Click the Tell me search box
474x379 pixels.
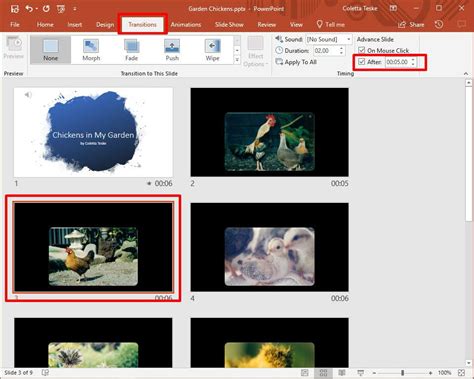click(330, 24)
